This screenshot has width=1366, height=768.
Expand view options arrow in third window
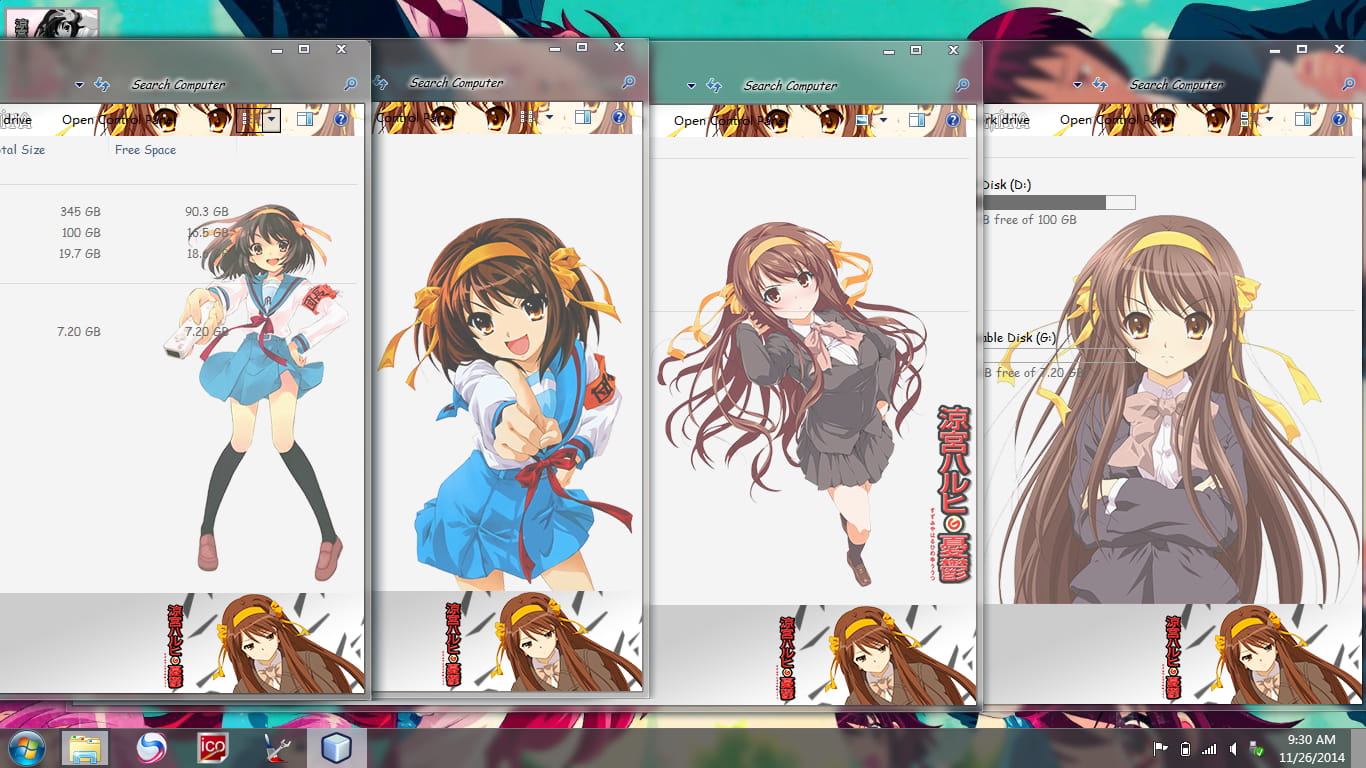[x=883, y=121]
